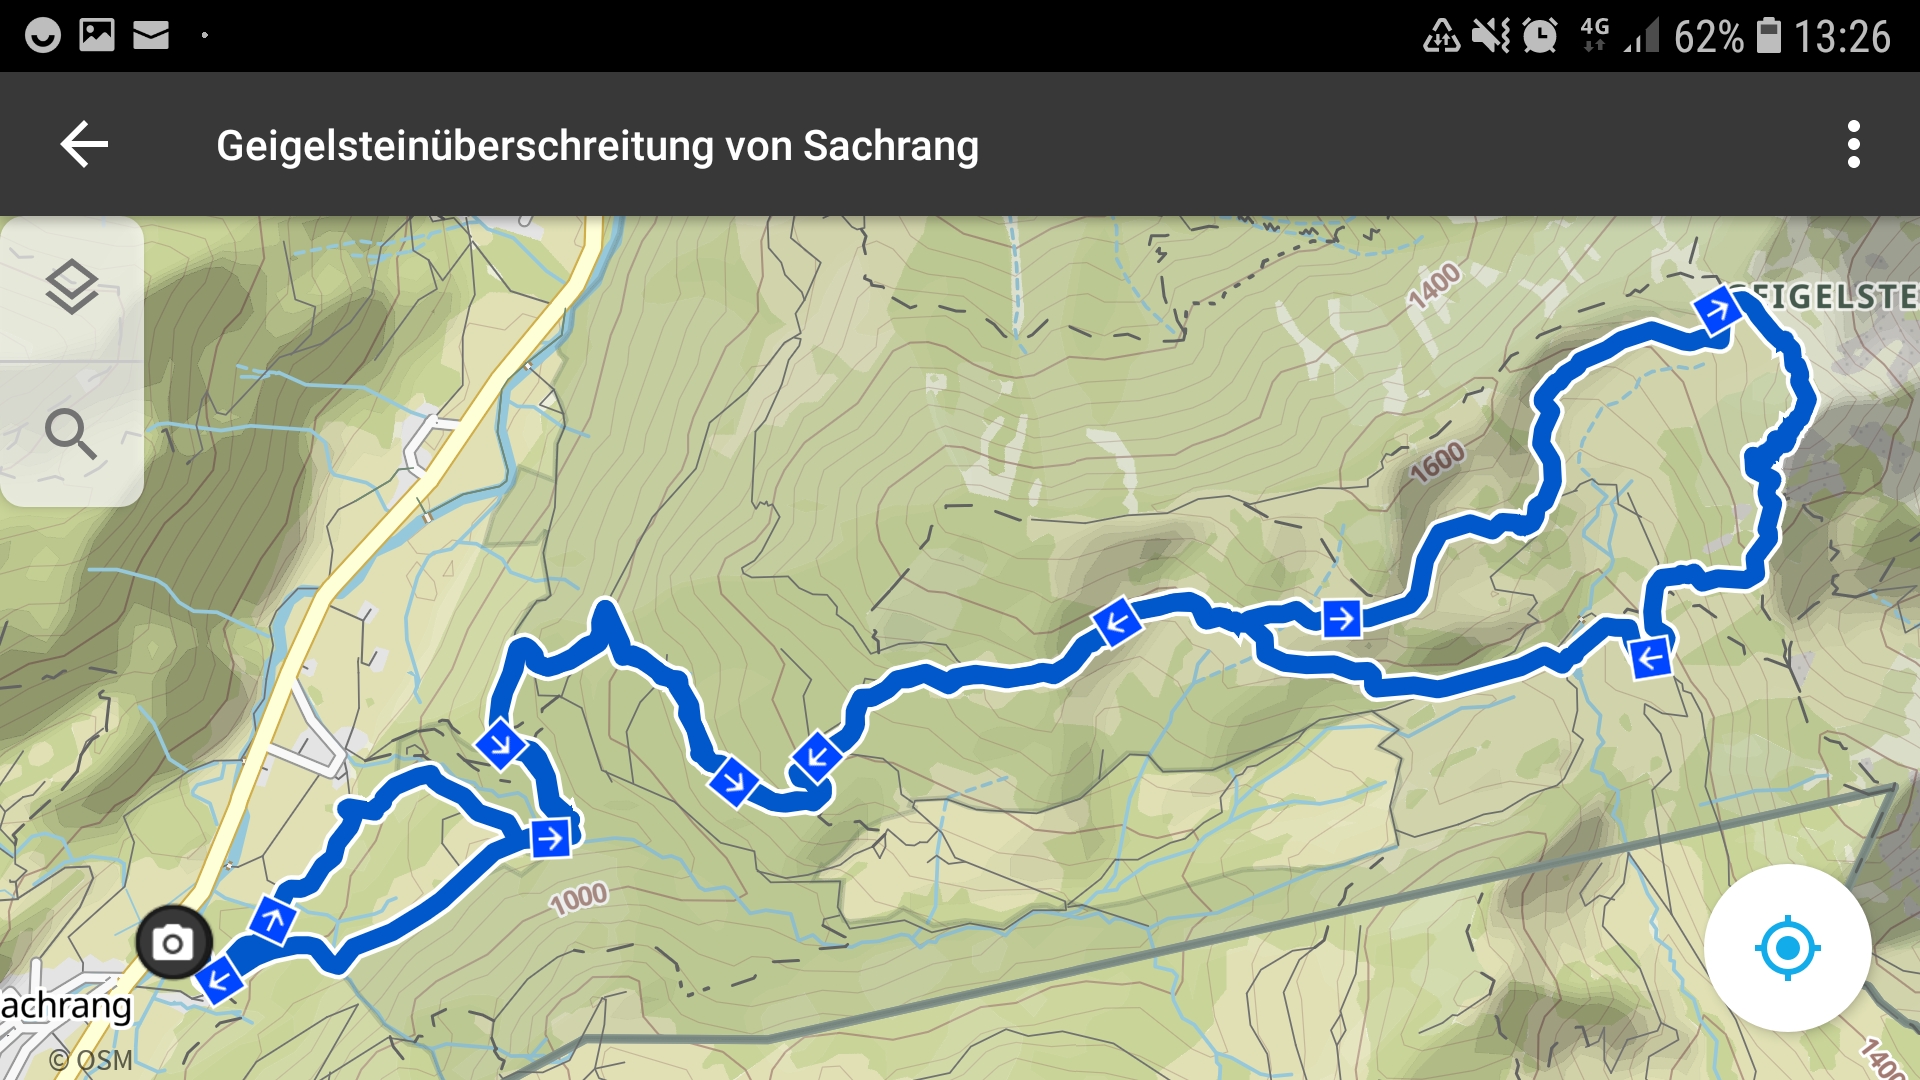Tap the 1600 contour elevation label
Viewport: 1920px width, 1080px height.
tap(1437, 463)
